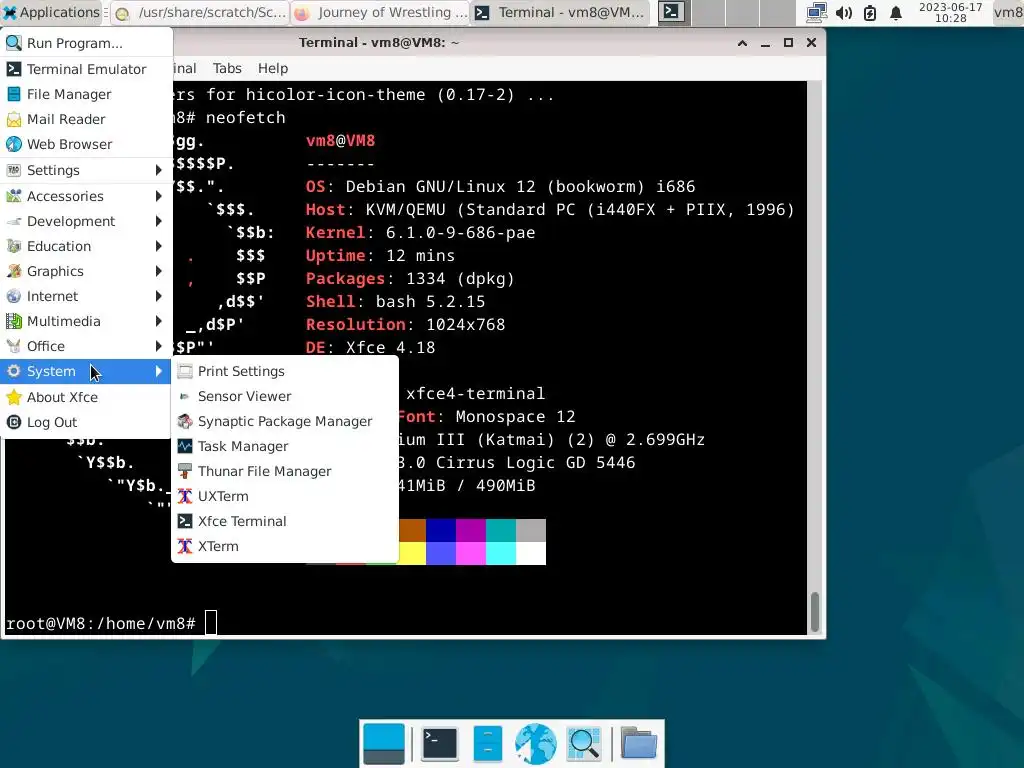
Task: Choose Log Out from the menu
Action: (x=86, y=422)
